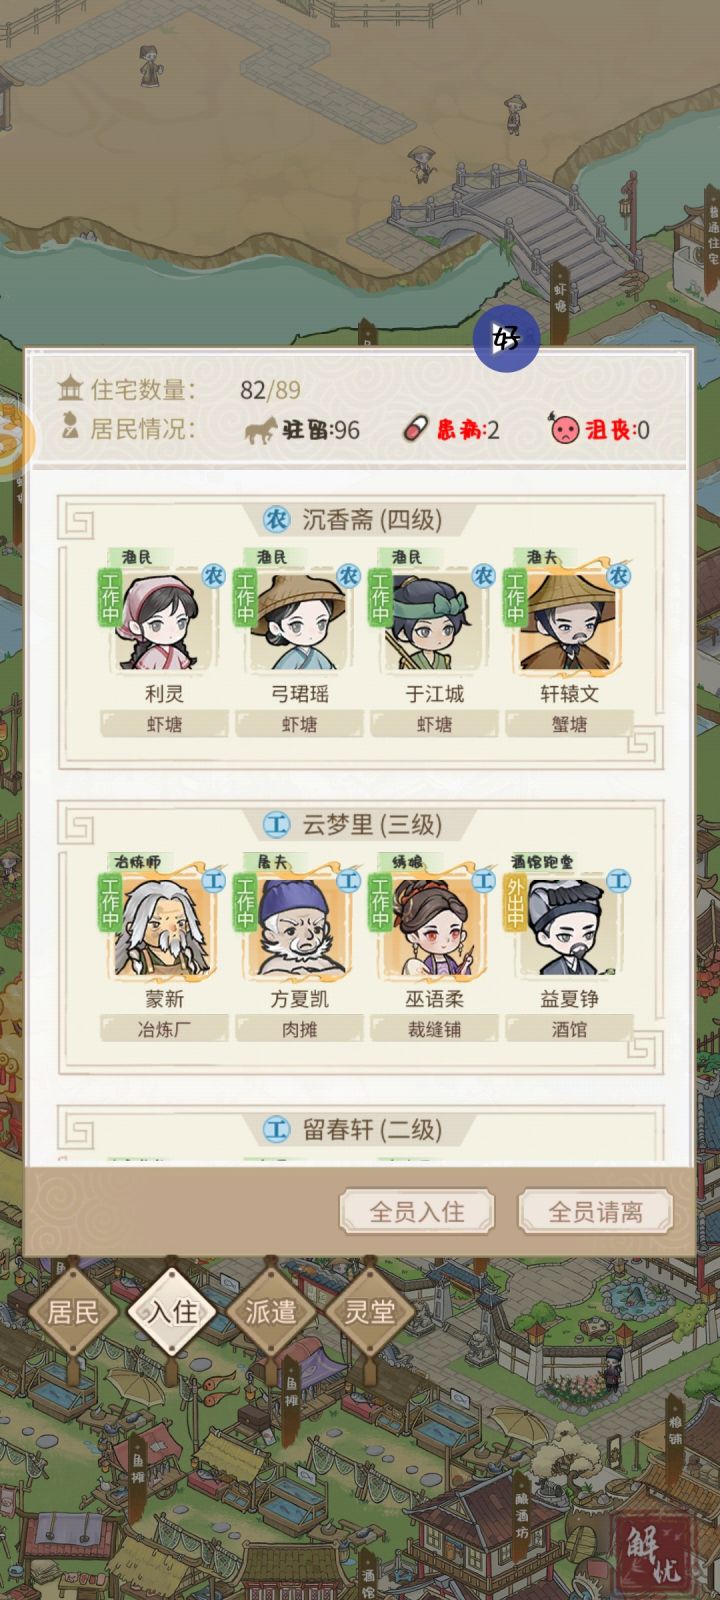Click the 全员请离 button

[x=595, y=1212]
